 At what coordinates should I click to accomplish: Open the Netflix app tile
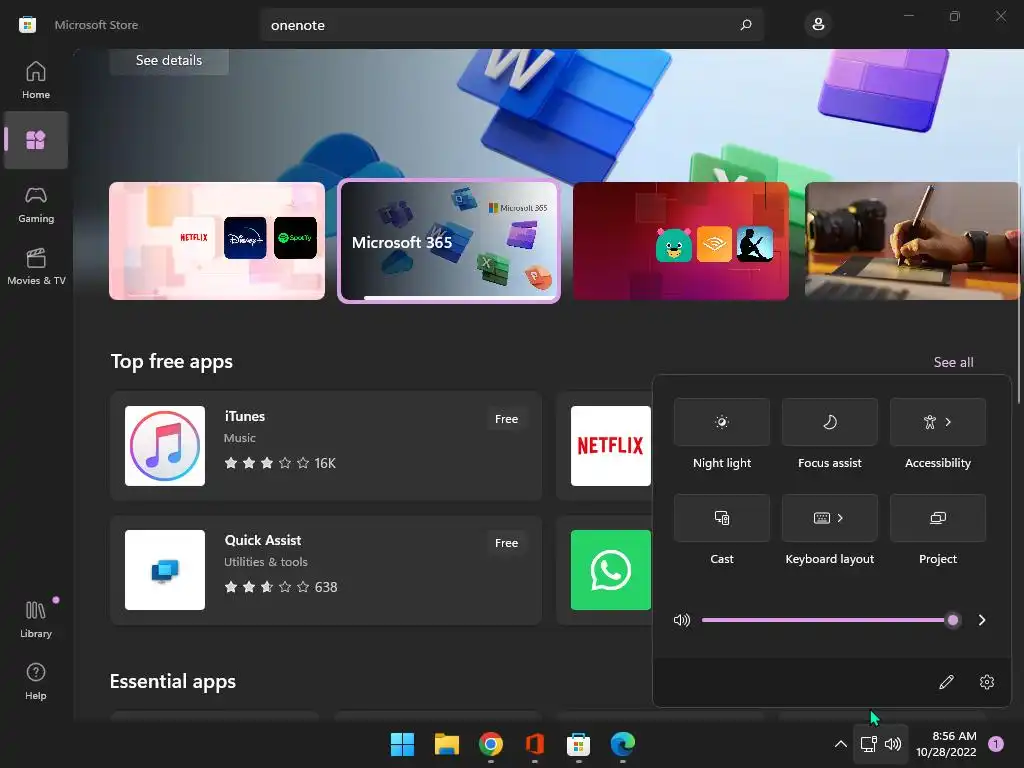point(611,446)
